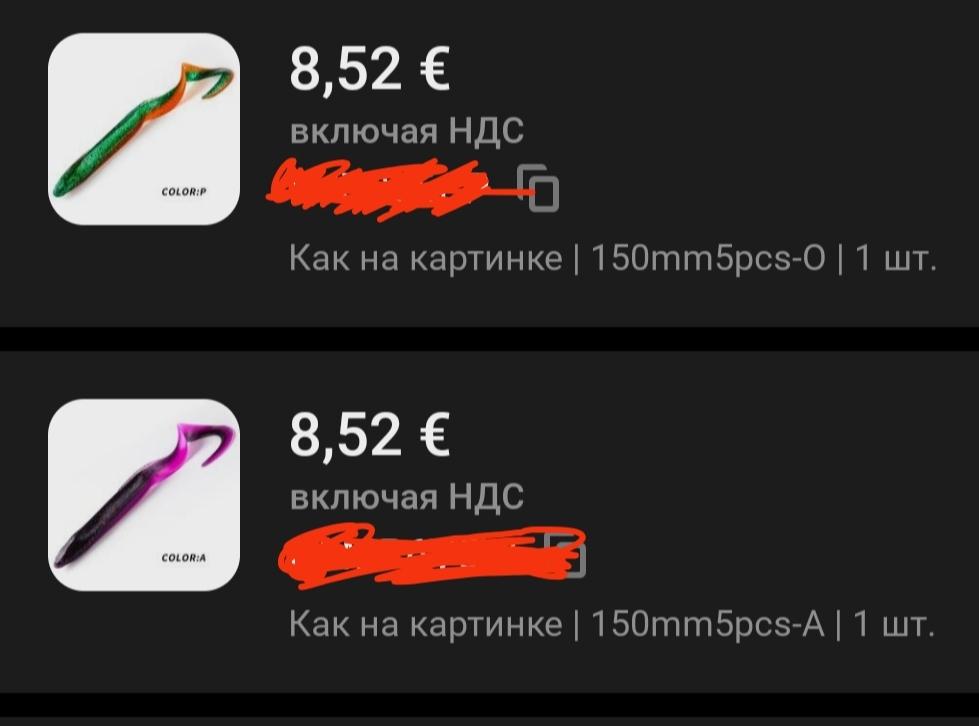This screenshot has height=726, width=979.
Task: Tap the COLOR:P label on the green lure image
Action: [184, 192]
